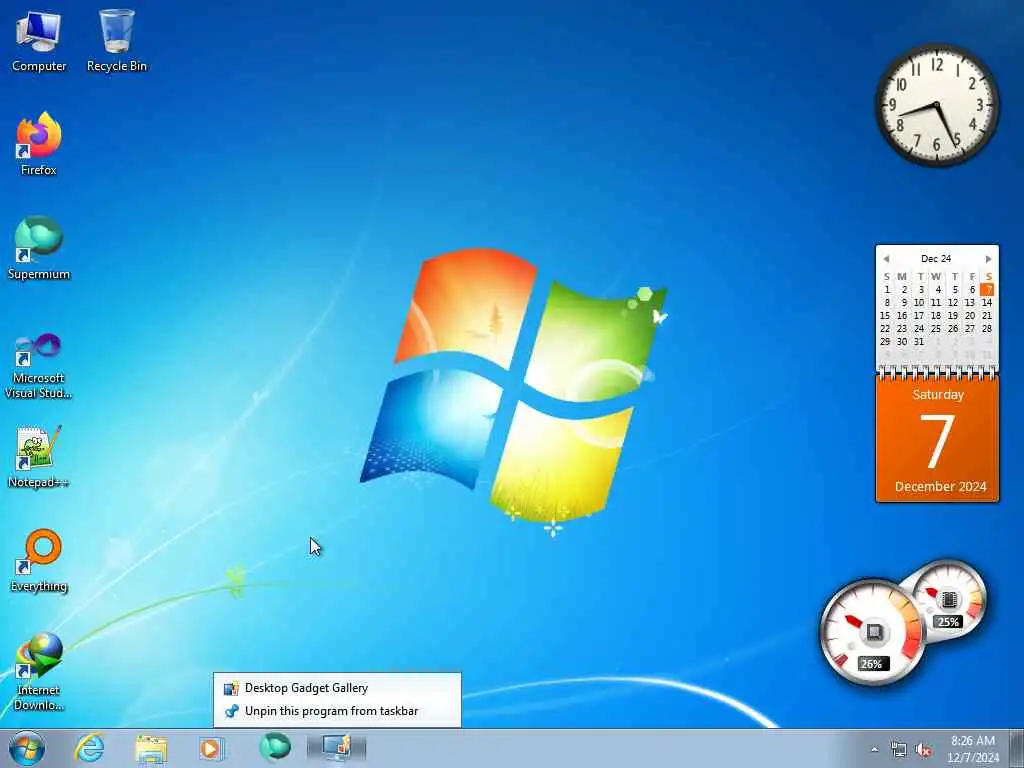Click the CPU meter gauge showing 26%

(x=872, y=632)
